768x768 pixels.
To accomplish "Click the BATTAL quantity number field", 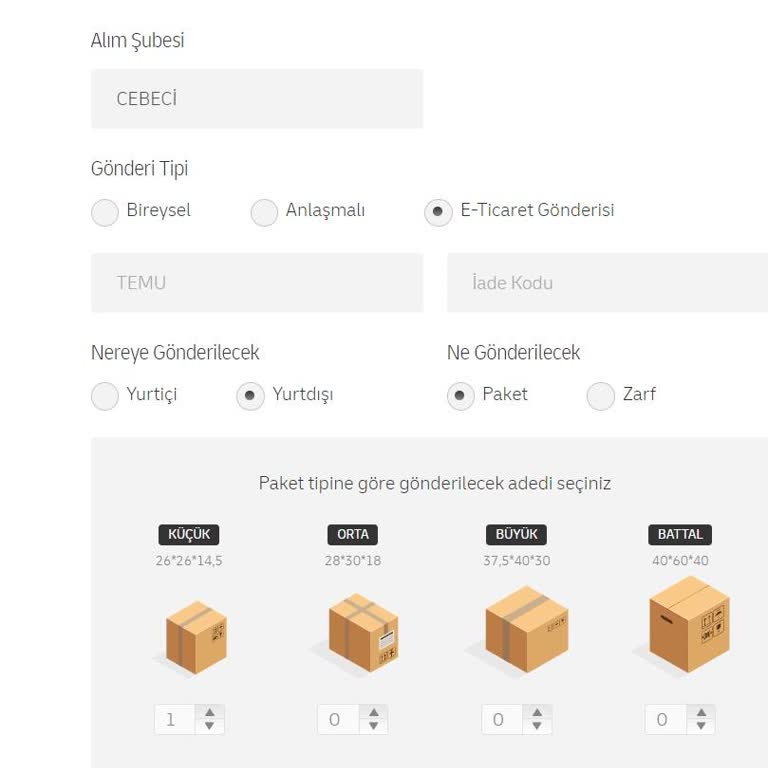I will point(666,720).
